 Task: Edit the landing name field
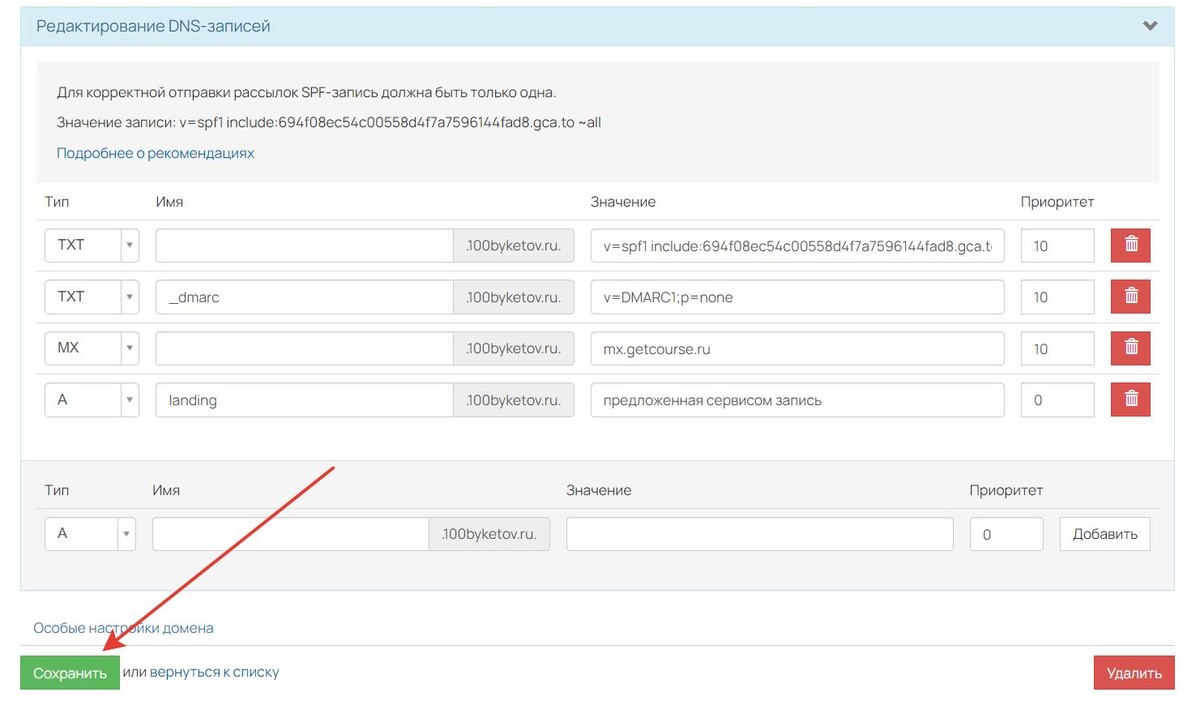[305, 400]
